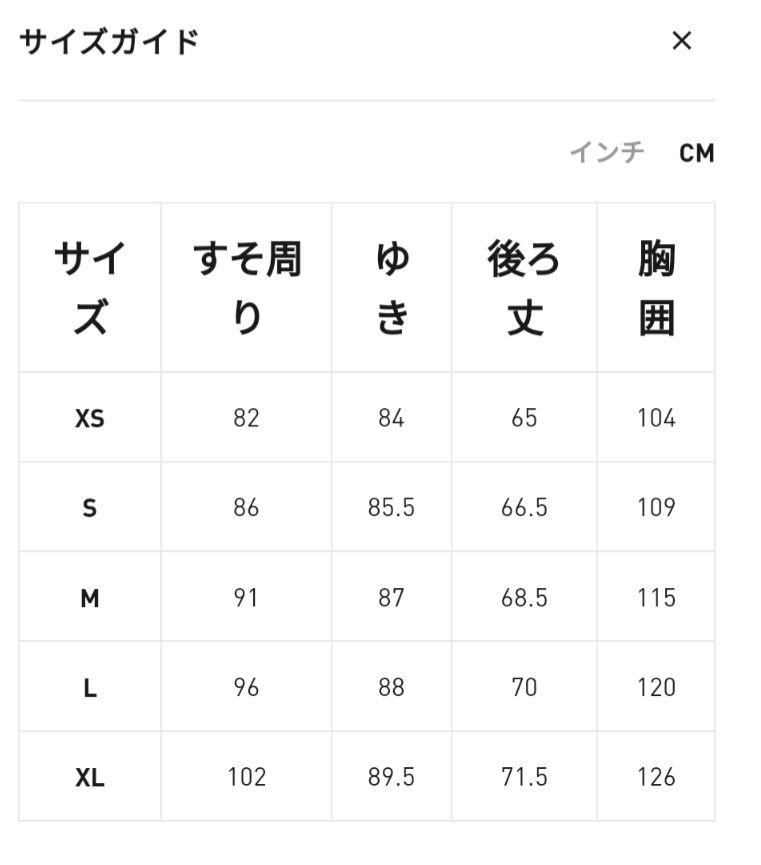Click the すそ周り column header

point(246,287)
